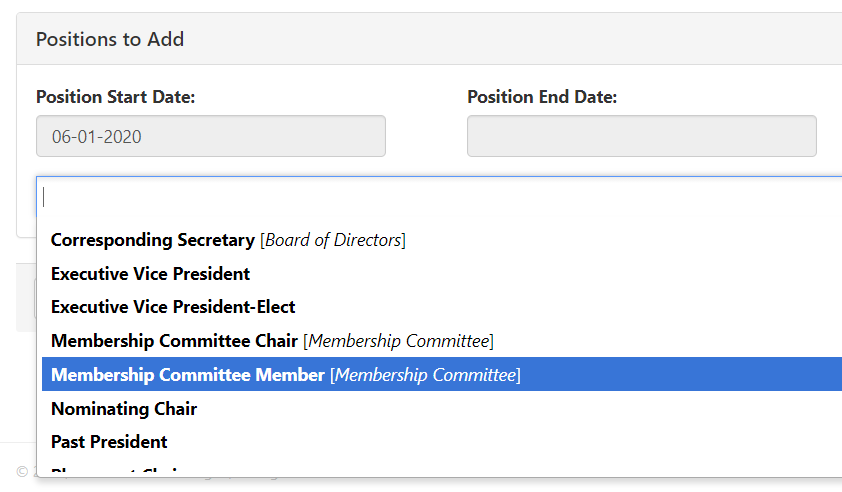Click Membership Committee tag on highlighted row
Screen dimensions: 842x492
[x=426, y=375]
